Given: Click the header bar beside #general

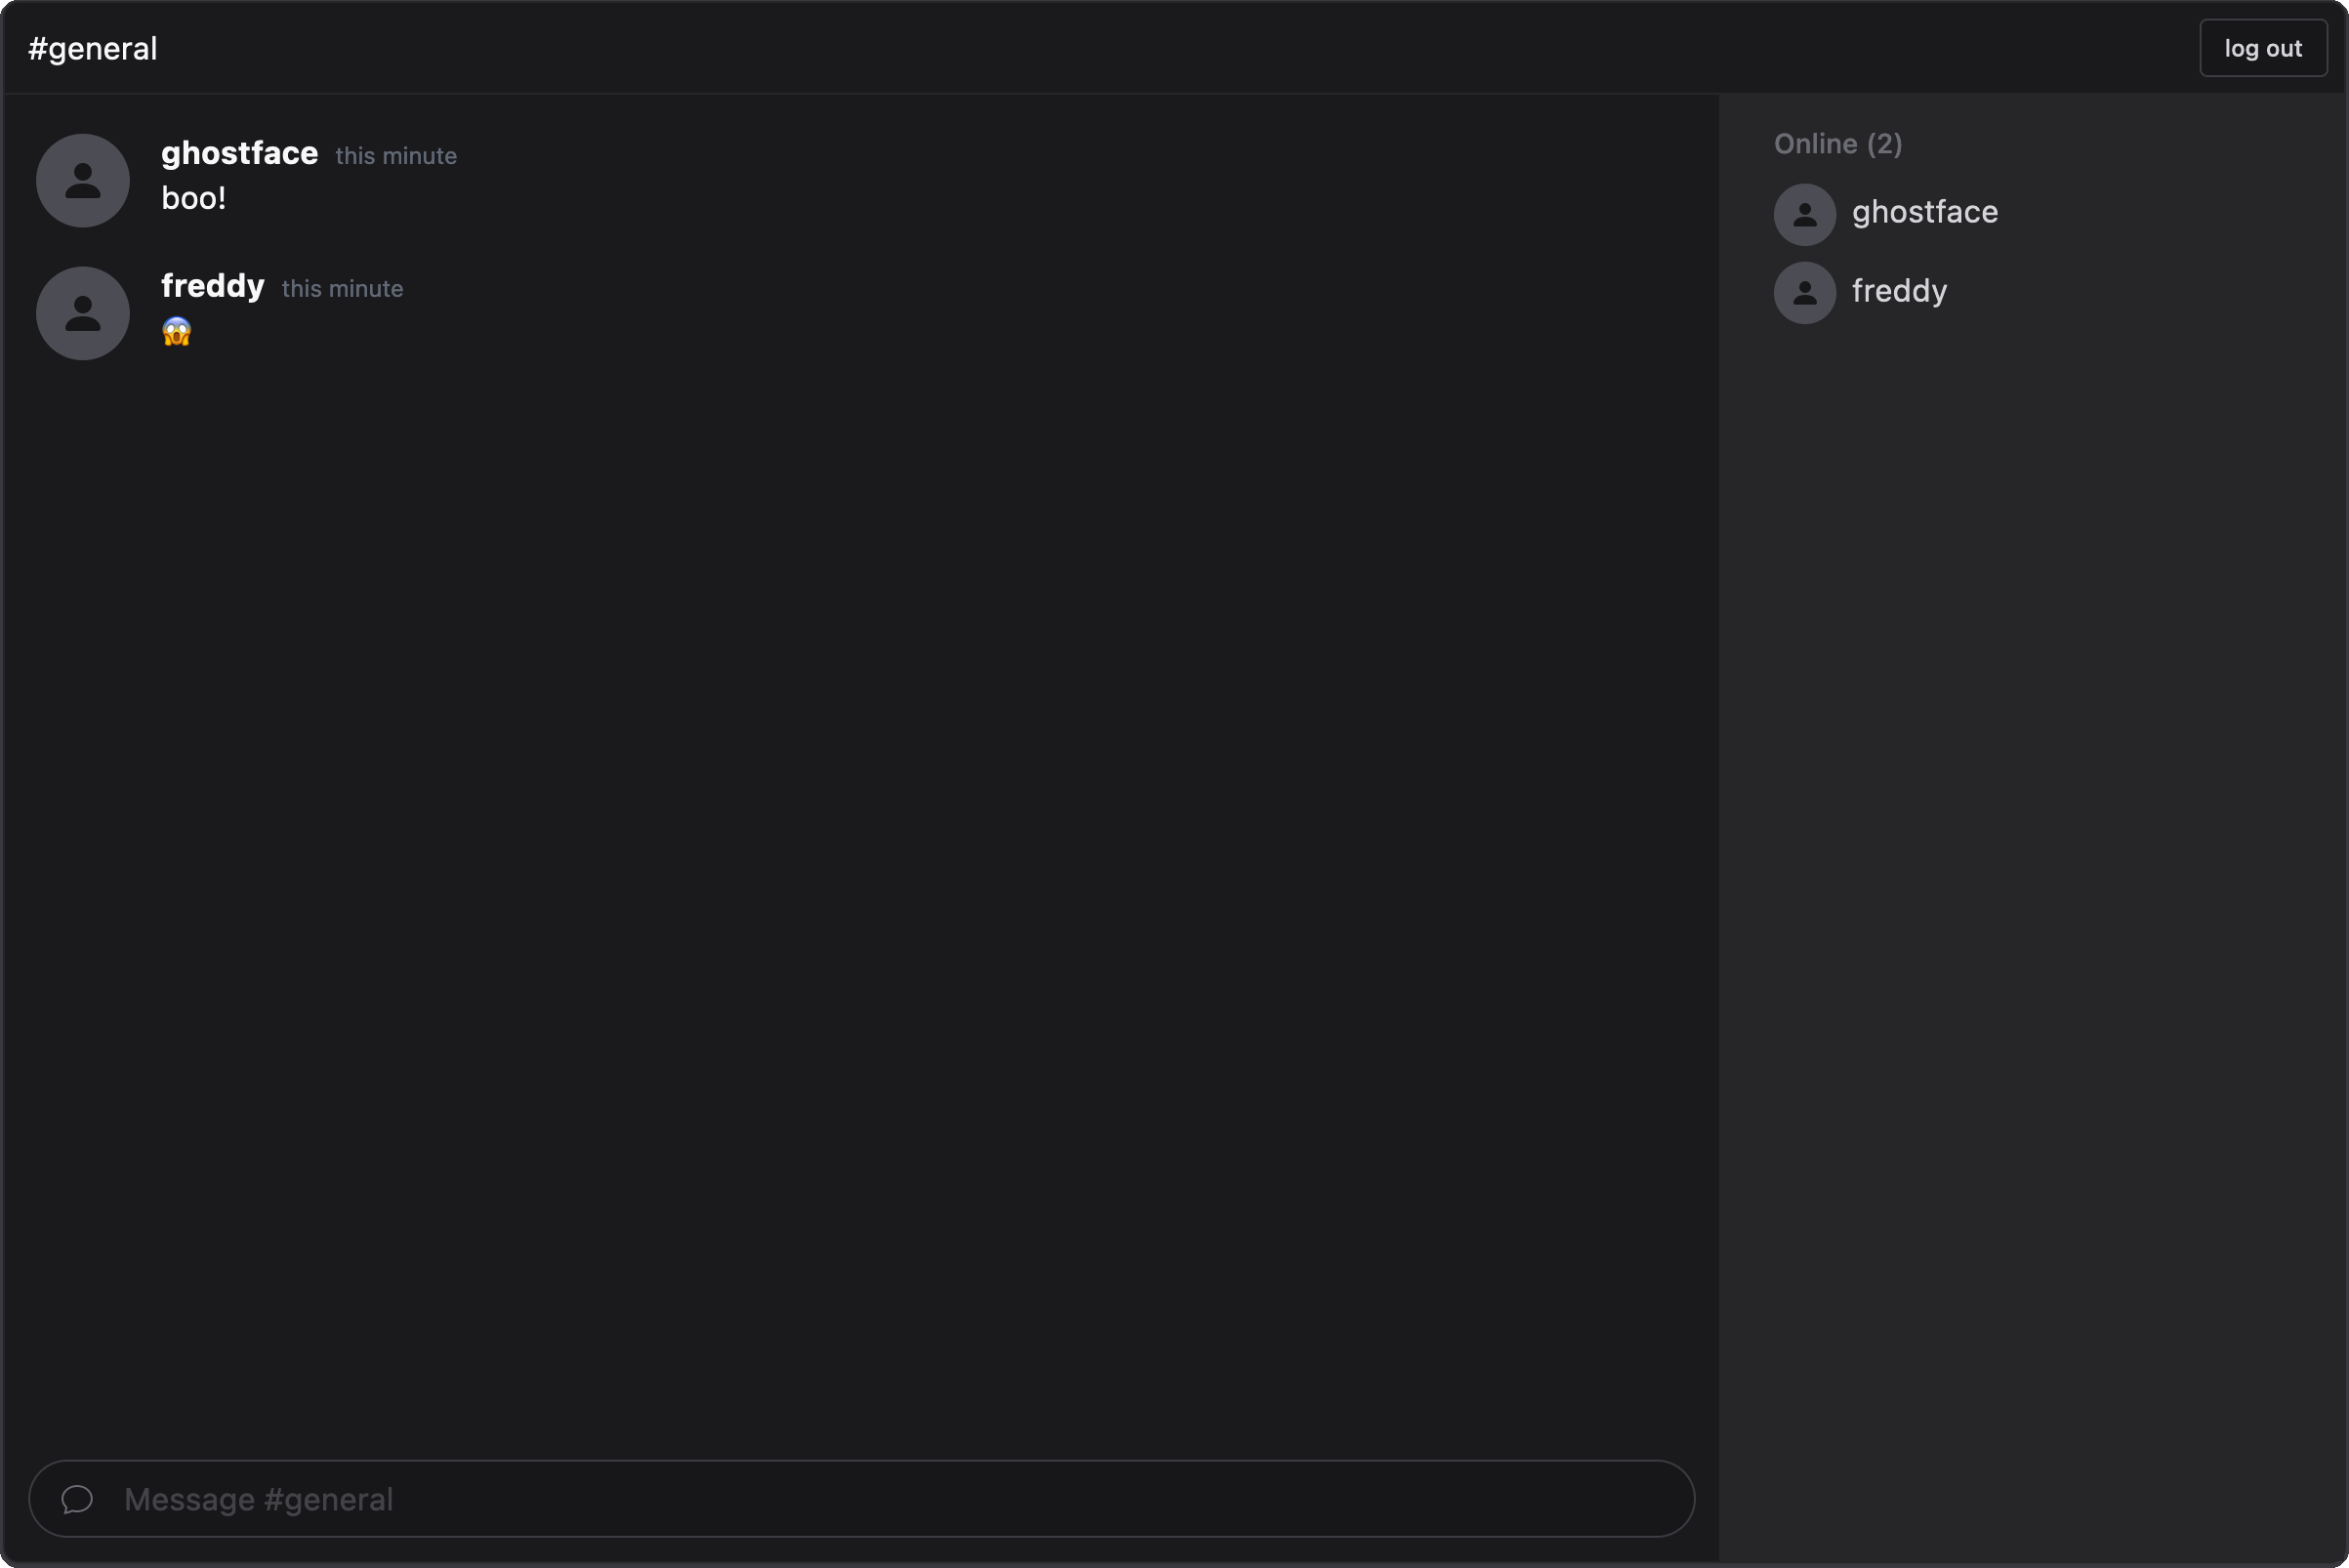Looking at the screenshot, I should point(1100,49).
